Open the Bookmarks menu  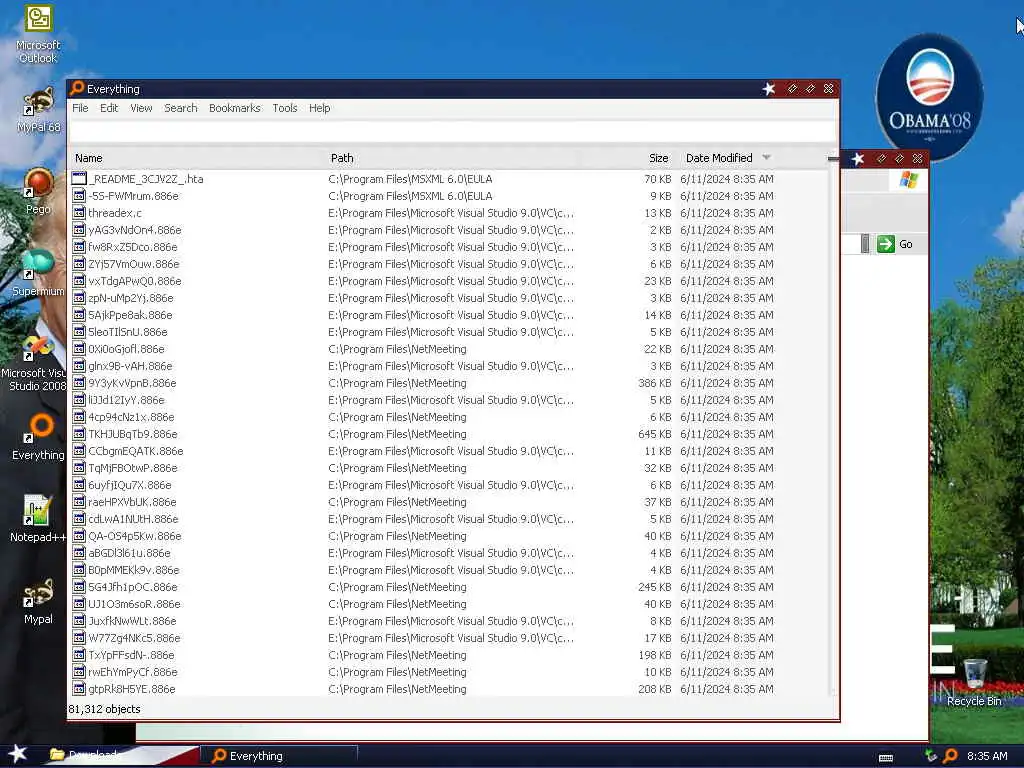(x=234, y=108)
